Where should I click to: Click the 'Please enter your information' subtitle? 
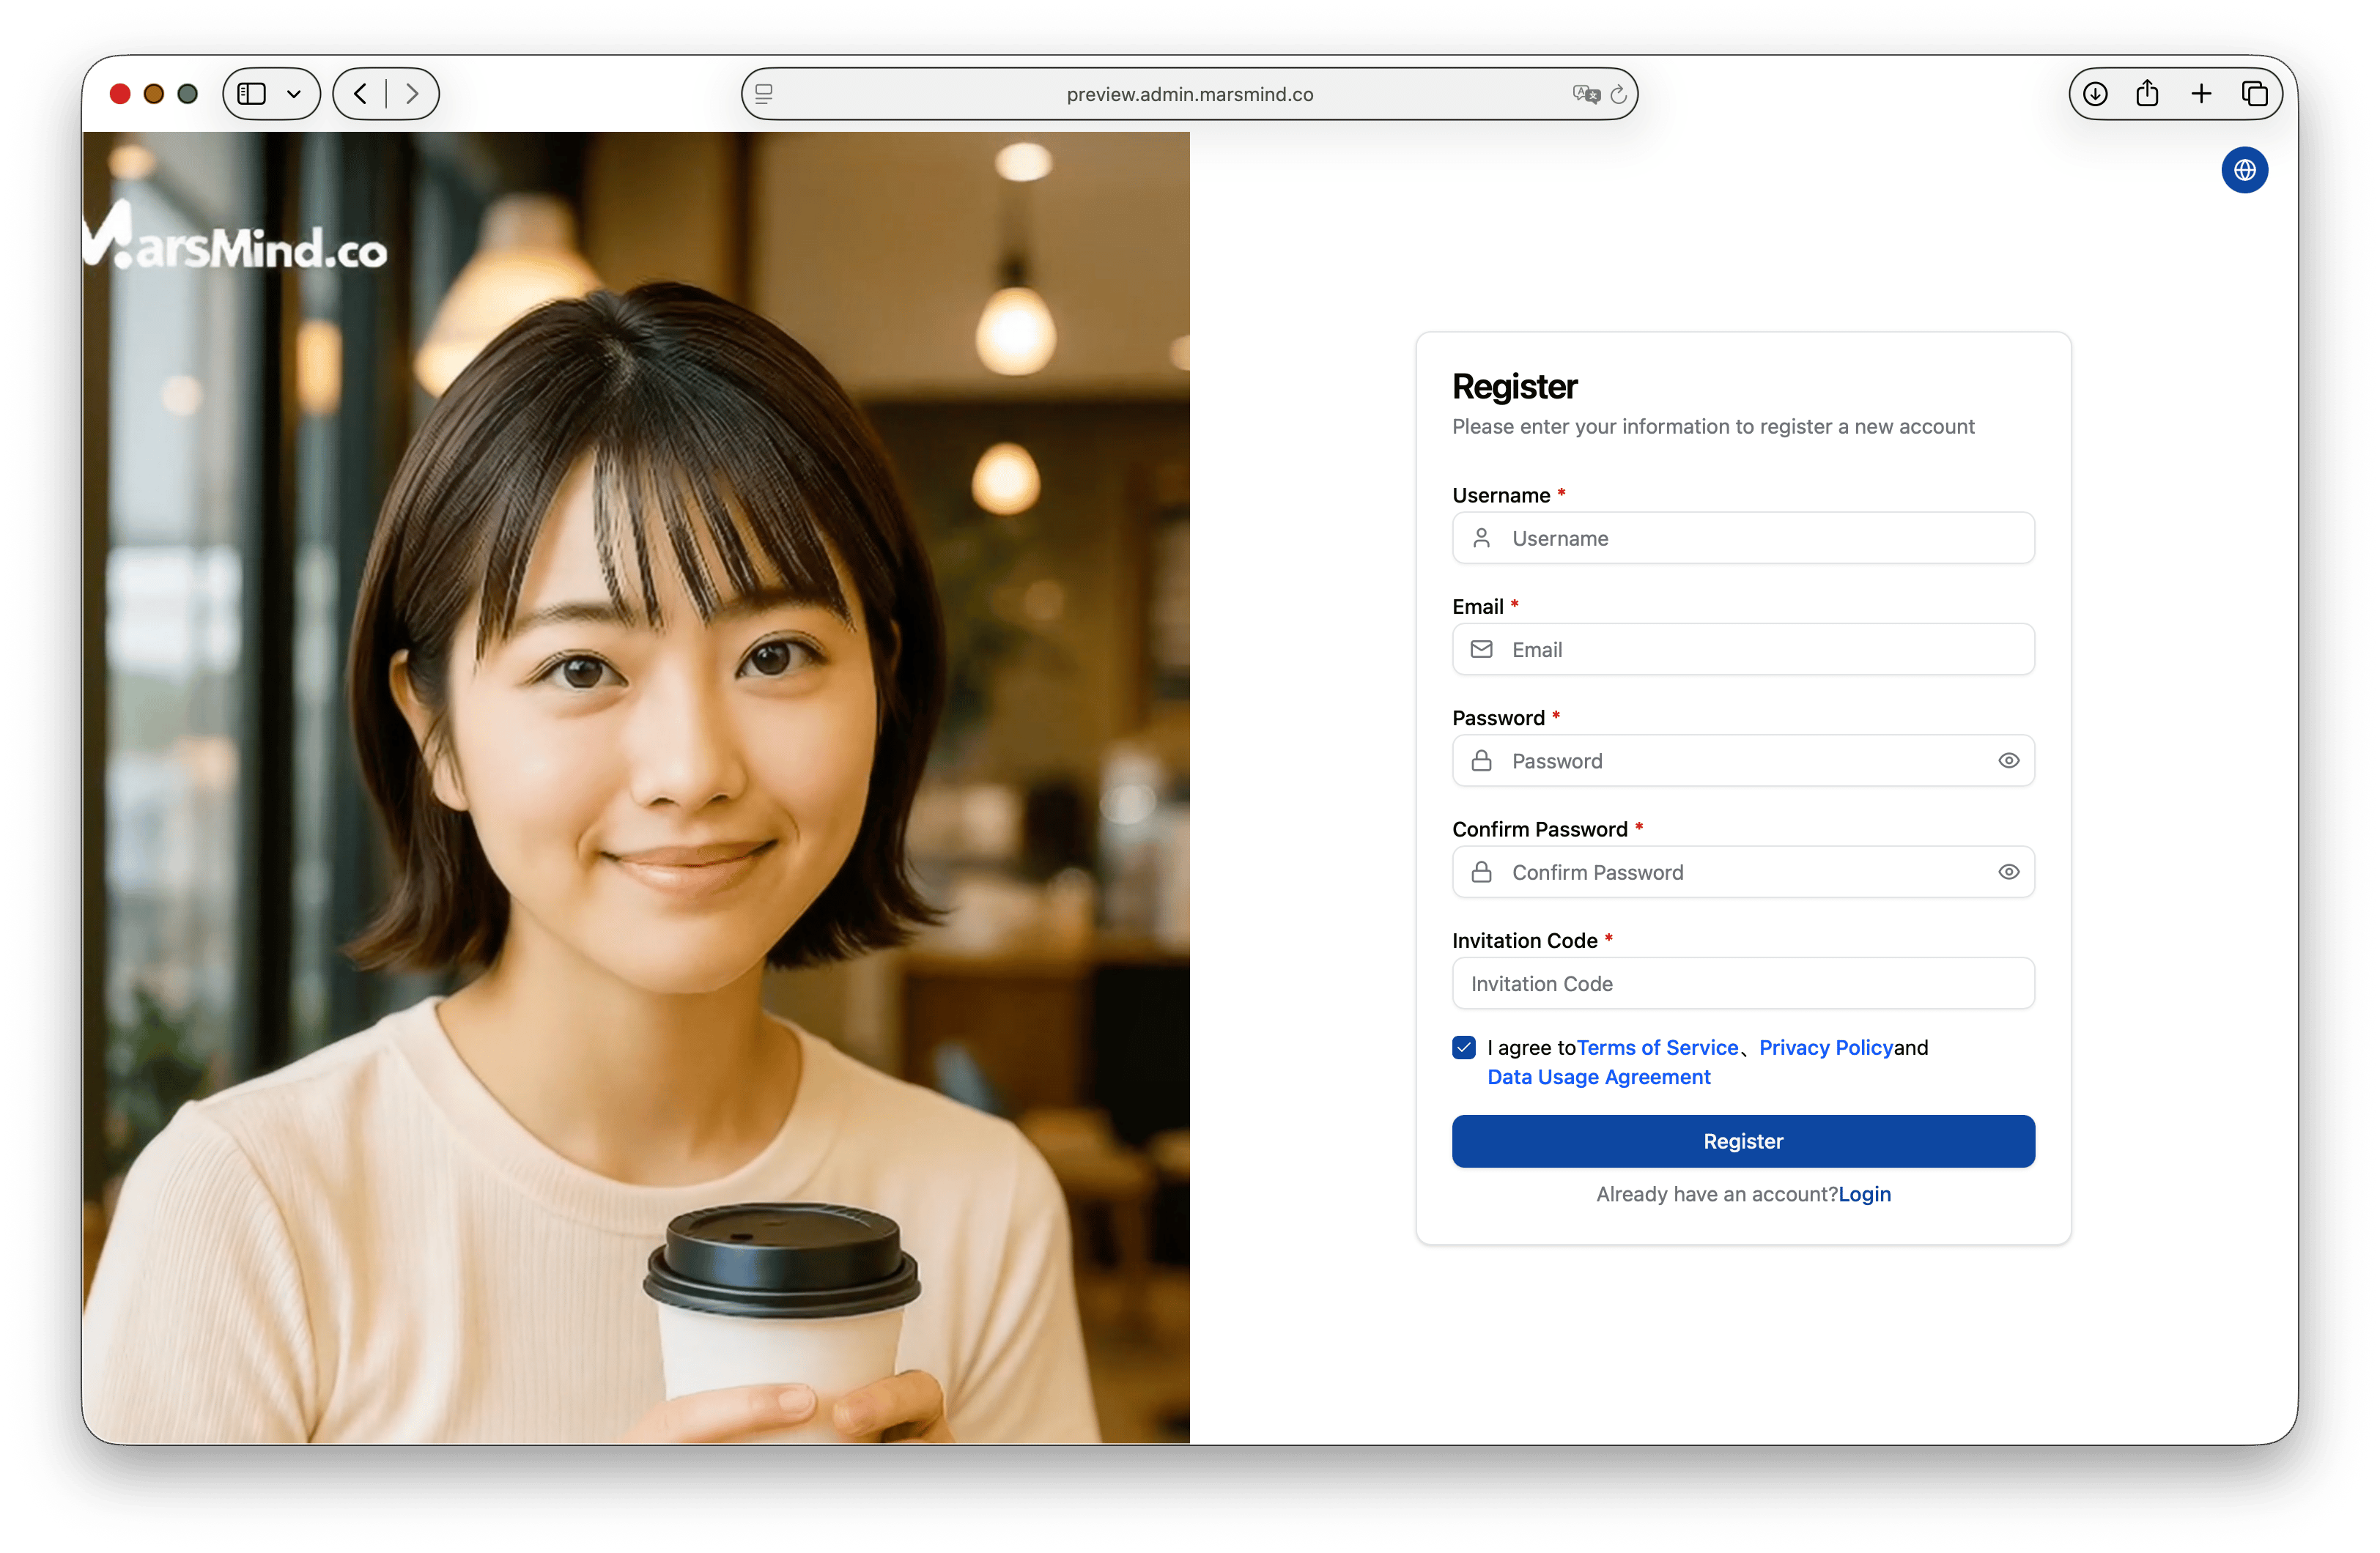point(1712,427)
